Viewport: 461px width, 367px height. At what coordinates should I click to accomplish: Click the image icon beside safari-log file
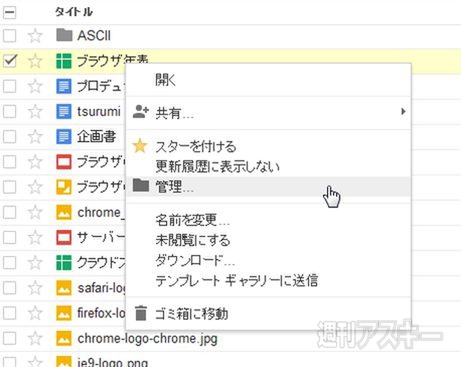click(64, 288)
